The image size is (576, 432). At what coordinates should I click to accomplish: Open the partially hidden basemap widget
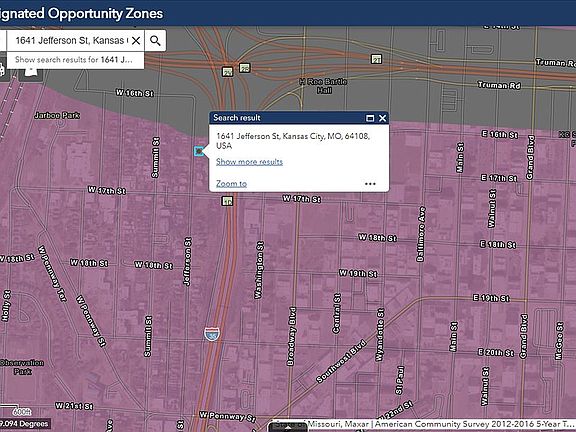pos(2,69)
